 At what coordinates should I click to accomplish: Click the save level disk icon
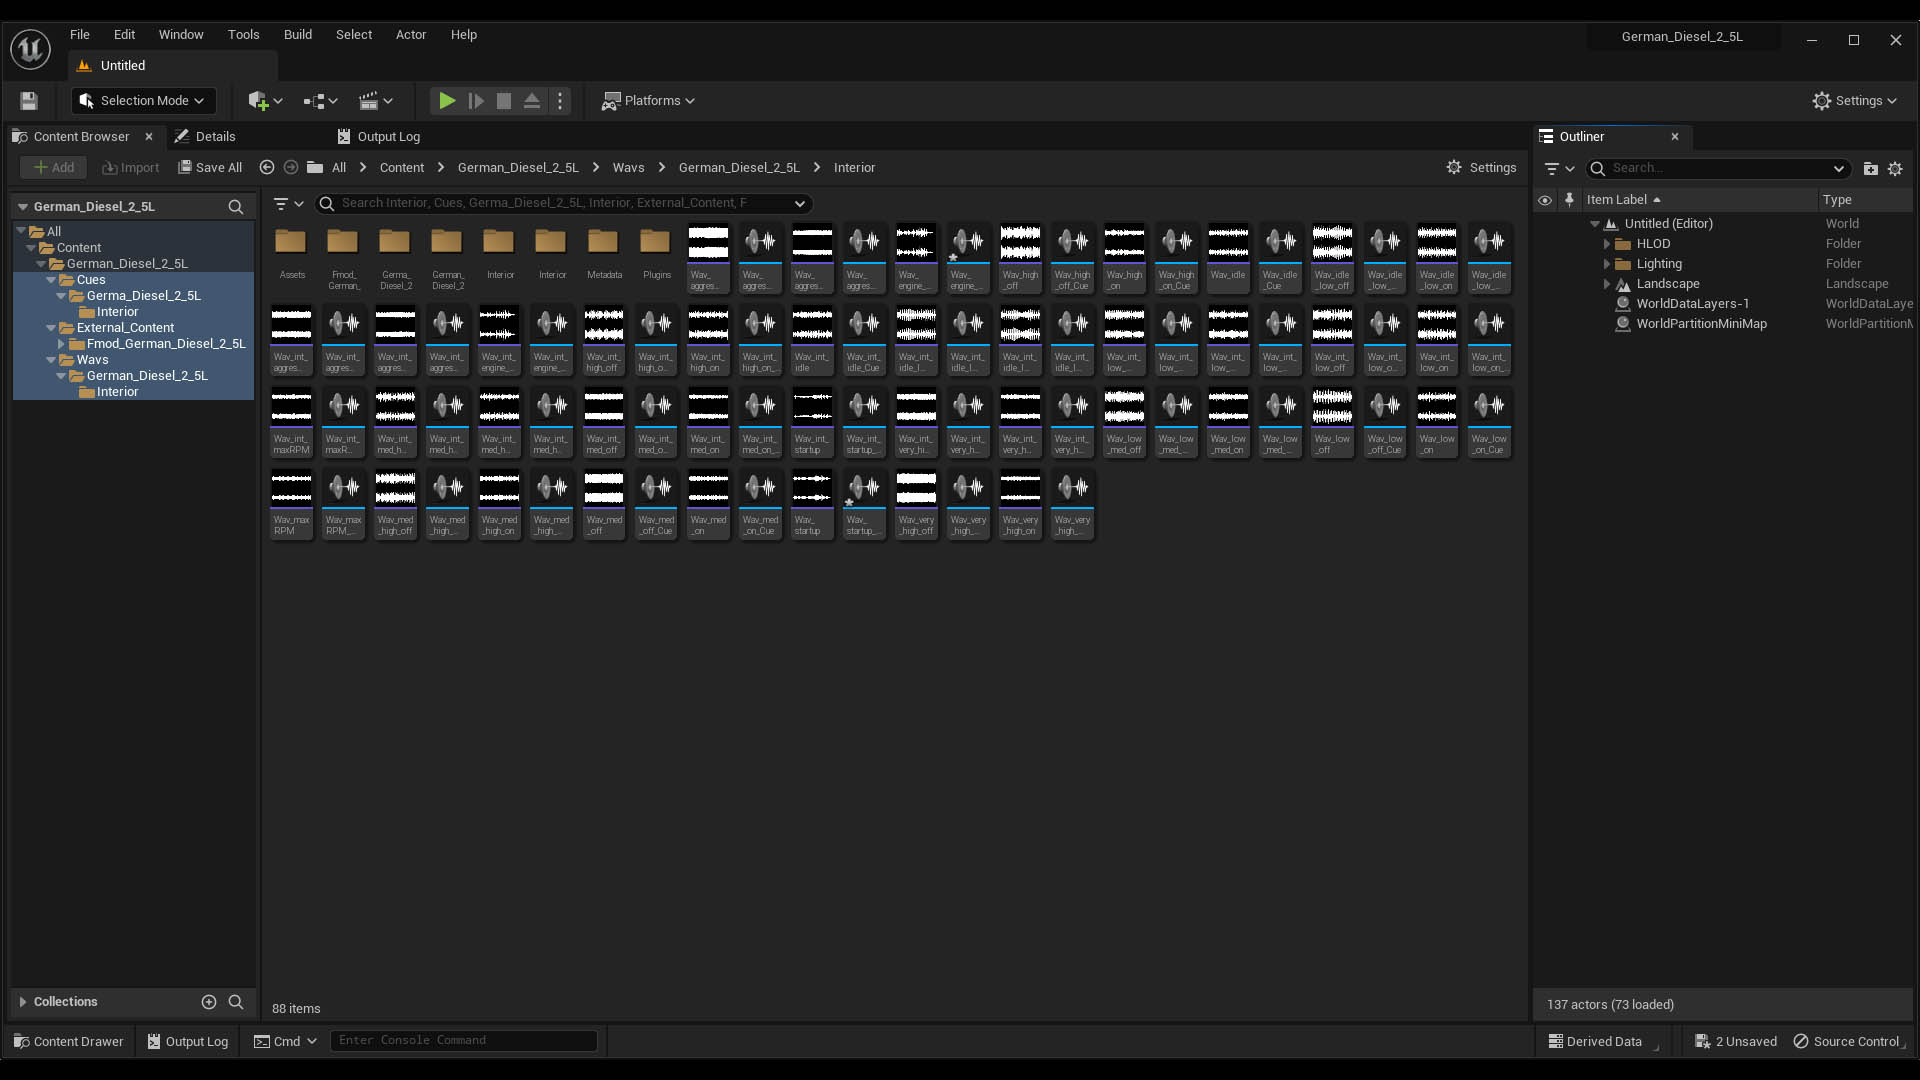point(29,101)
